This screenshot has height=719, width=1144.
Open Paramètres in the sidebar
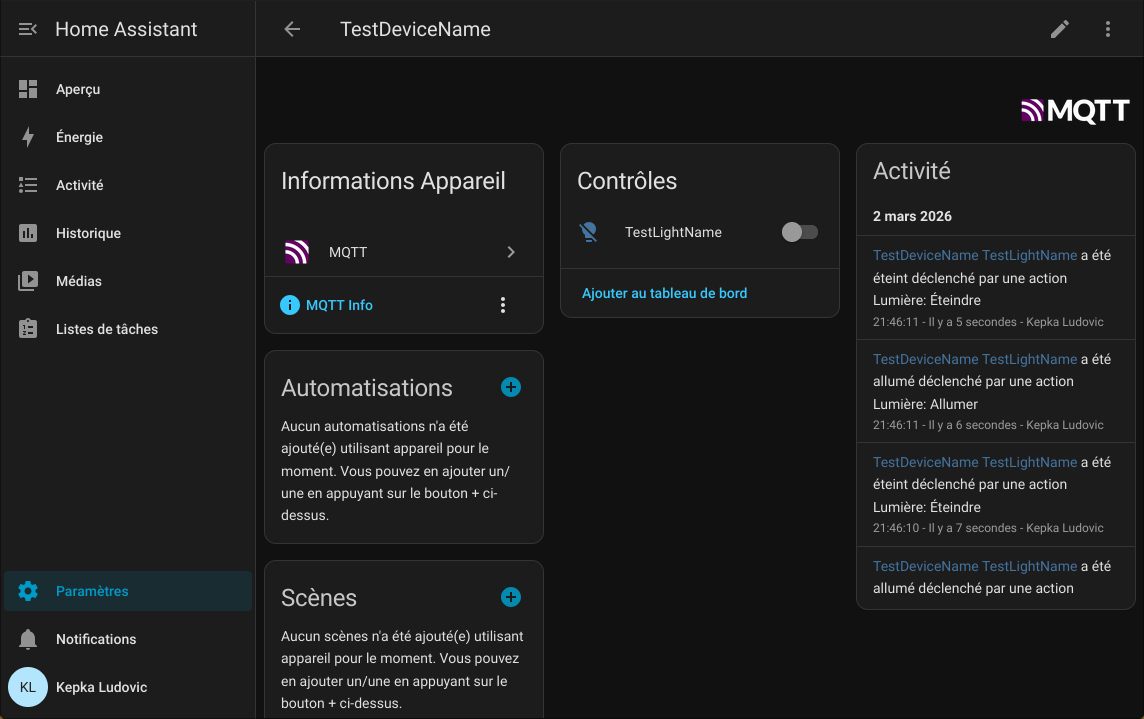(92, 591)
